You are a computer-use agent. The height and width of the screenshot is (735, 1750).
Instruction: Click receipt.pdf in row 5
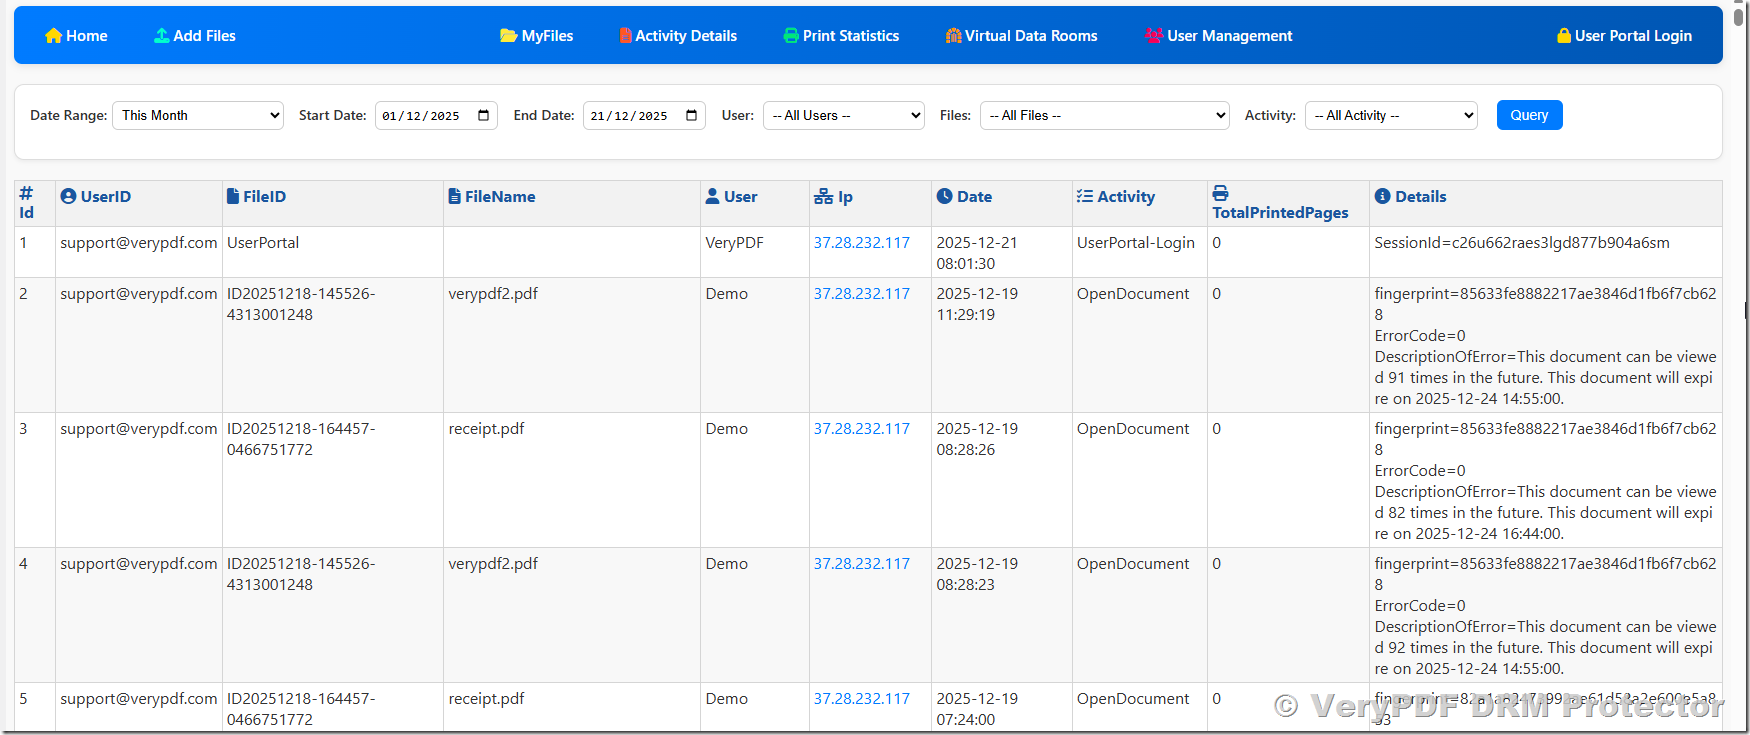(486, 699)
